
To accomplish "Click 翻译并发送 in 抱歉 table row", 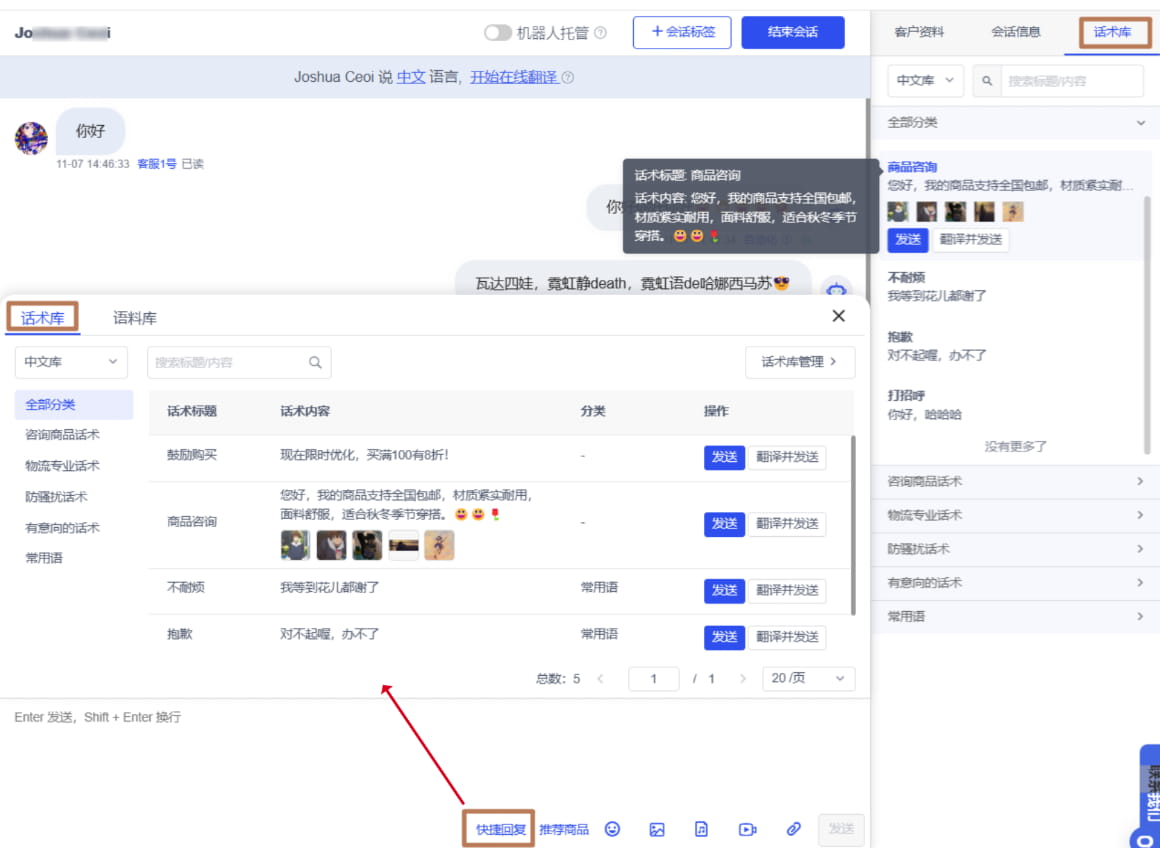I will coord(787,637).
